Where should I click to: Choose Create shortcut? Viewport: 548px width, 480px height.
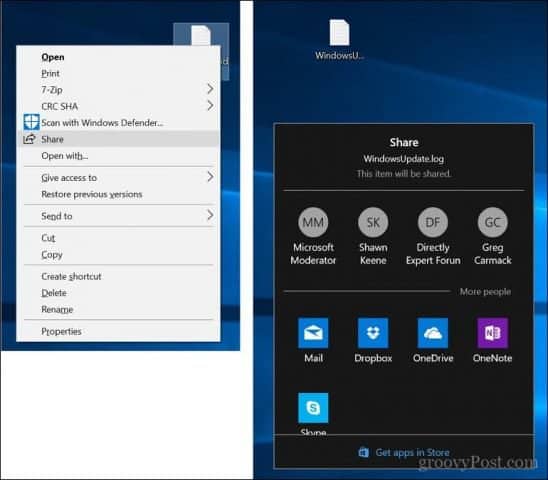pos(118,276)
